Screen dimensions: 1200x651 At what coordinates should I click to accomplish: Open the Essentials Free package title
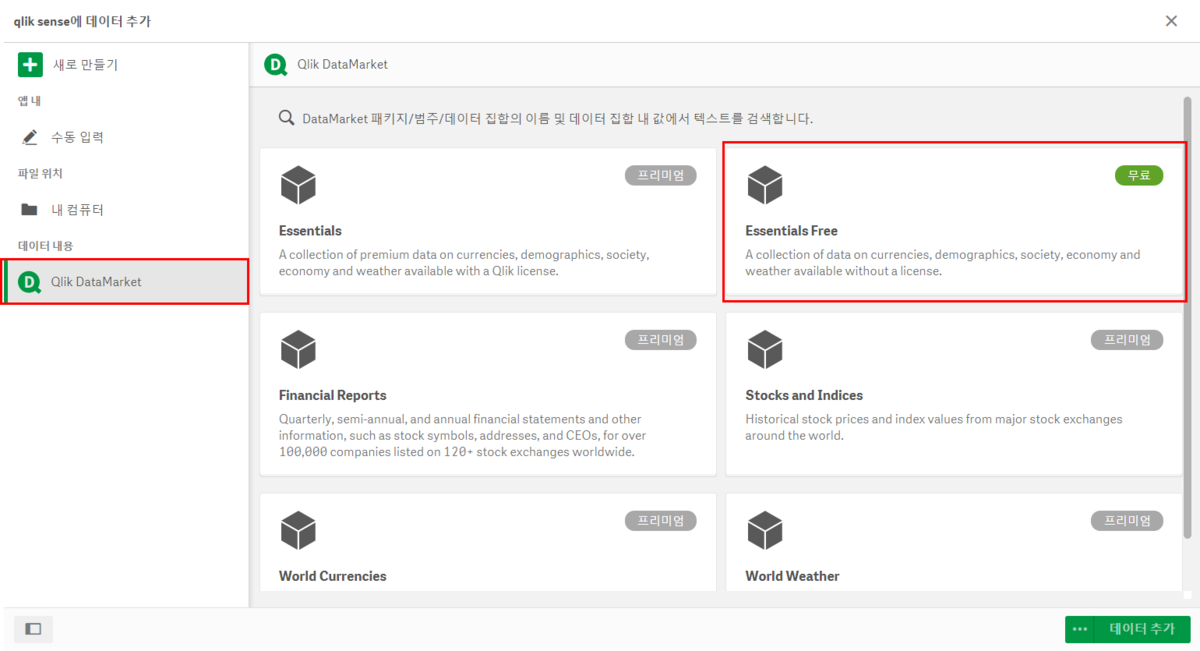(x=791, y=231)
